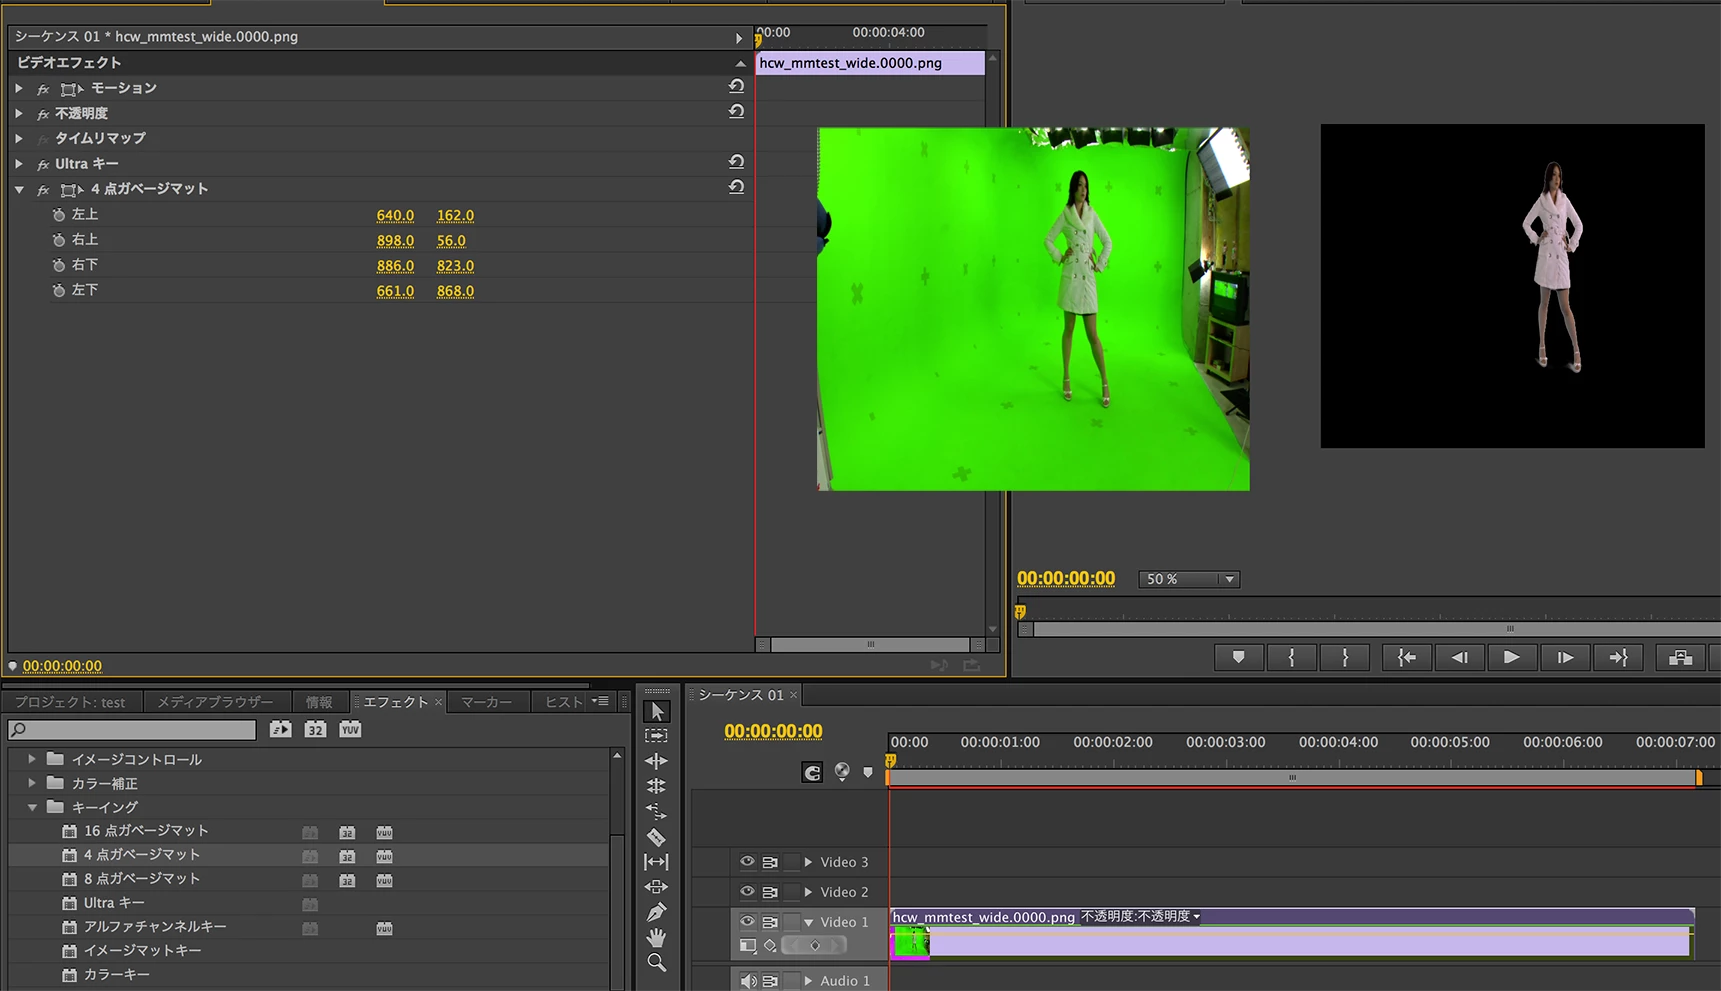Go to In point
Image resolution: width=1721 pixels, height=991 pixels.
pos(1406,658)
